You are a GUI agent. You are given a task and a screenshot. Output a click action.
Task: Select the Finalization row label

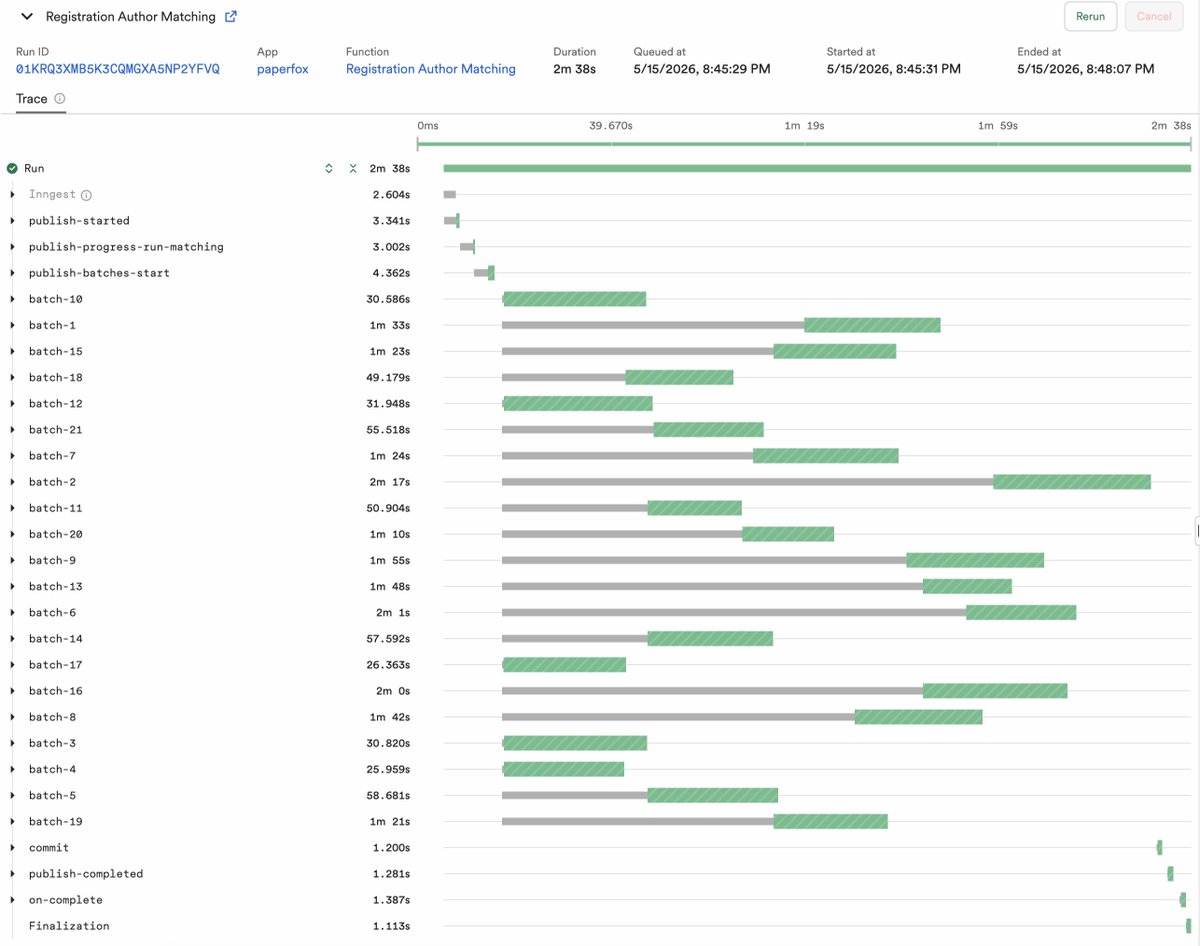coord(69,926)
